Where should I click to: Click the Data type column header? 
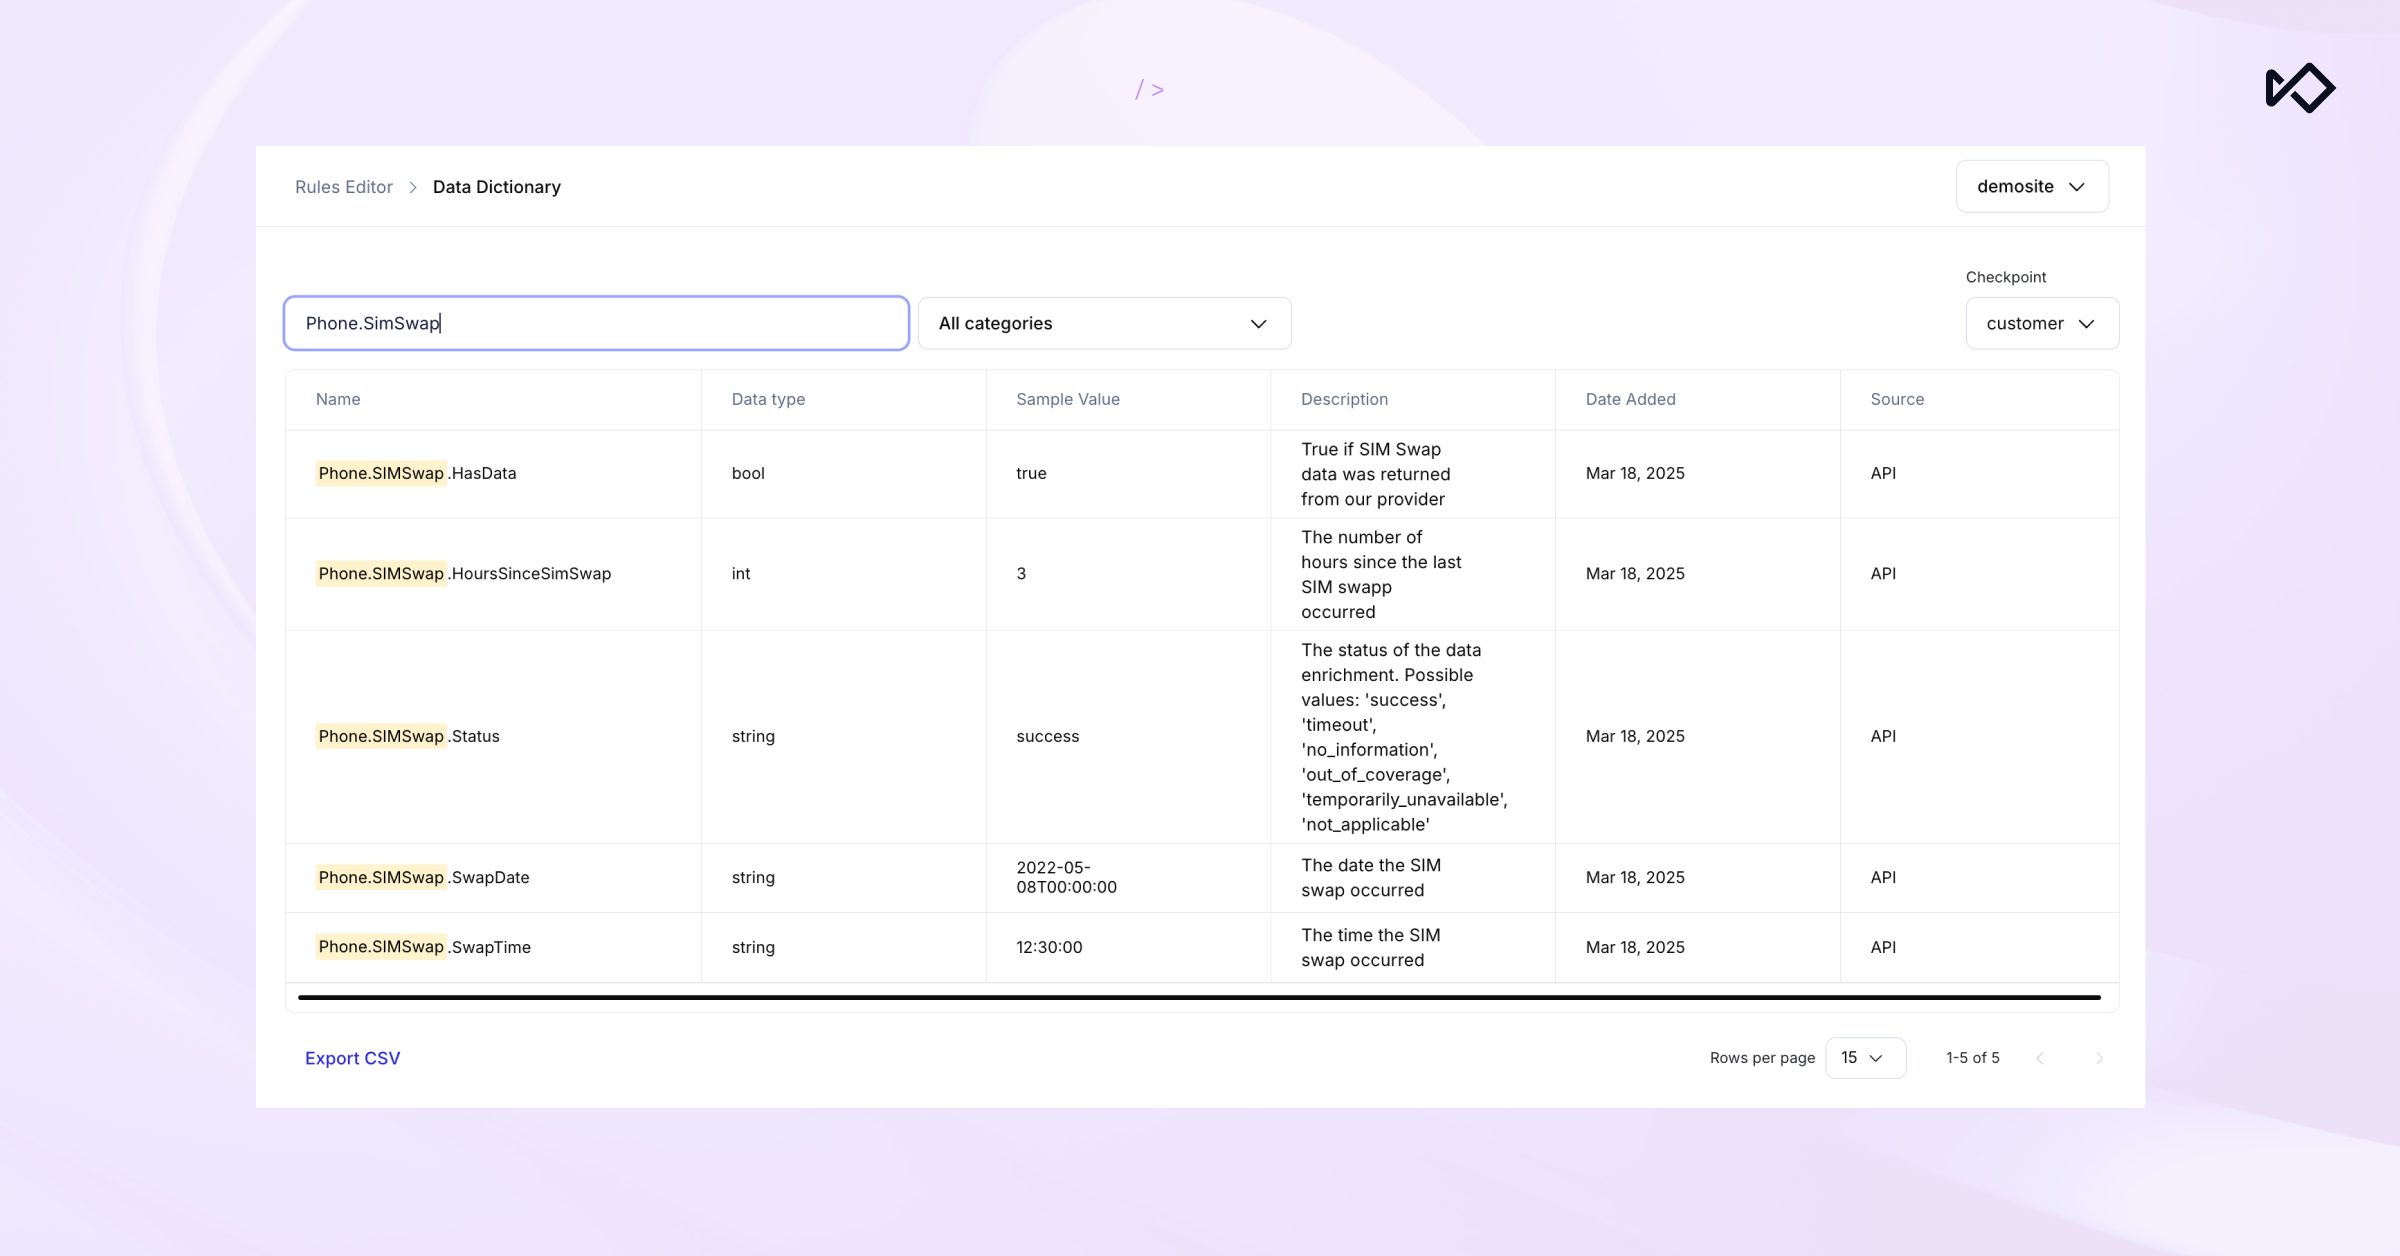(768, 399)
